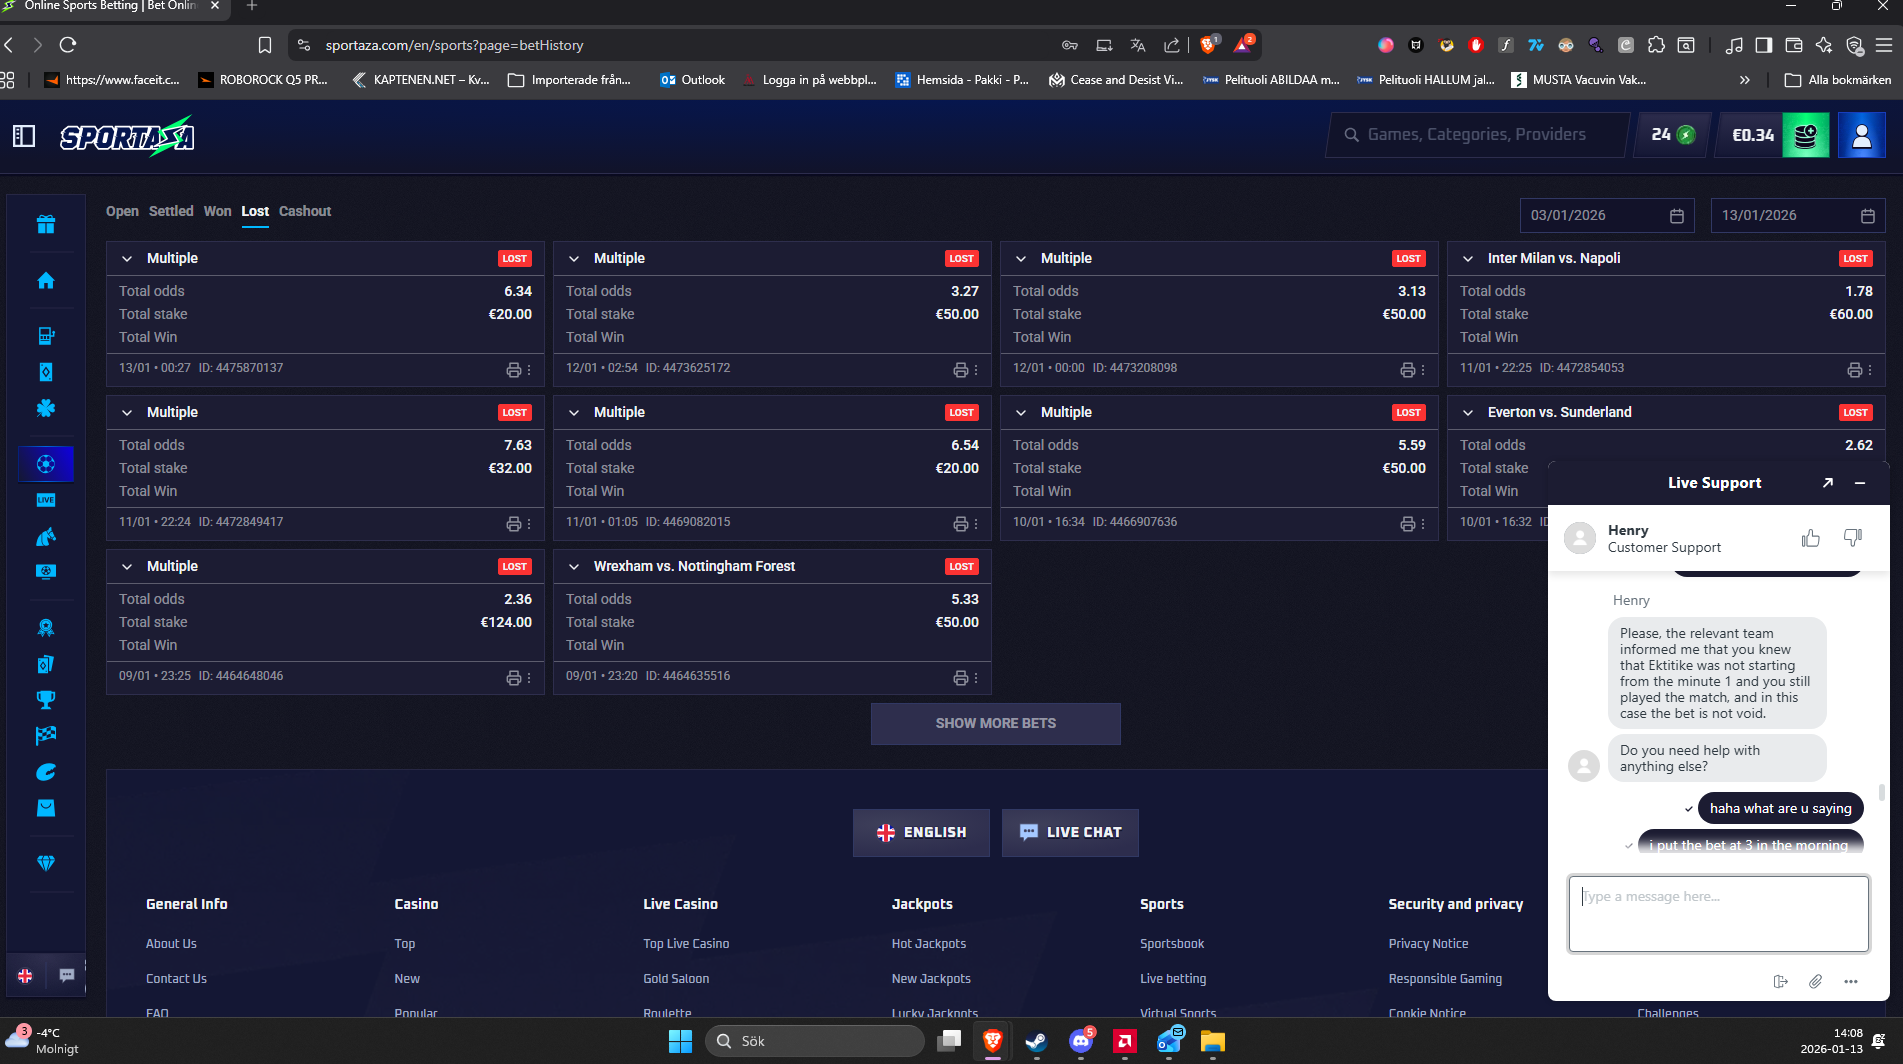The width and height of the screenshot is (1903, 1064).
Task: Switch to the Won bets tab
Action: pos(217,211)
